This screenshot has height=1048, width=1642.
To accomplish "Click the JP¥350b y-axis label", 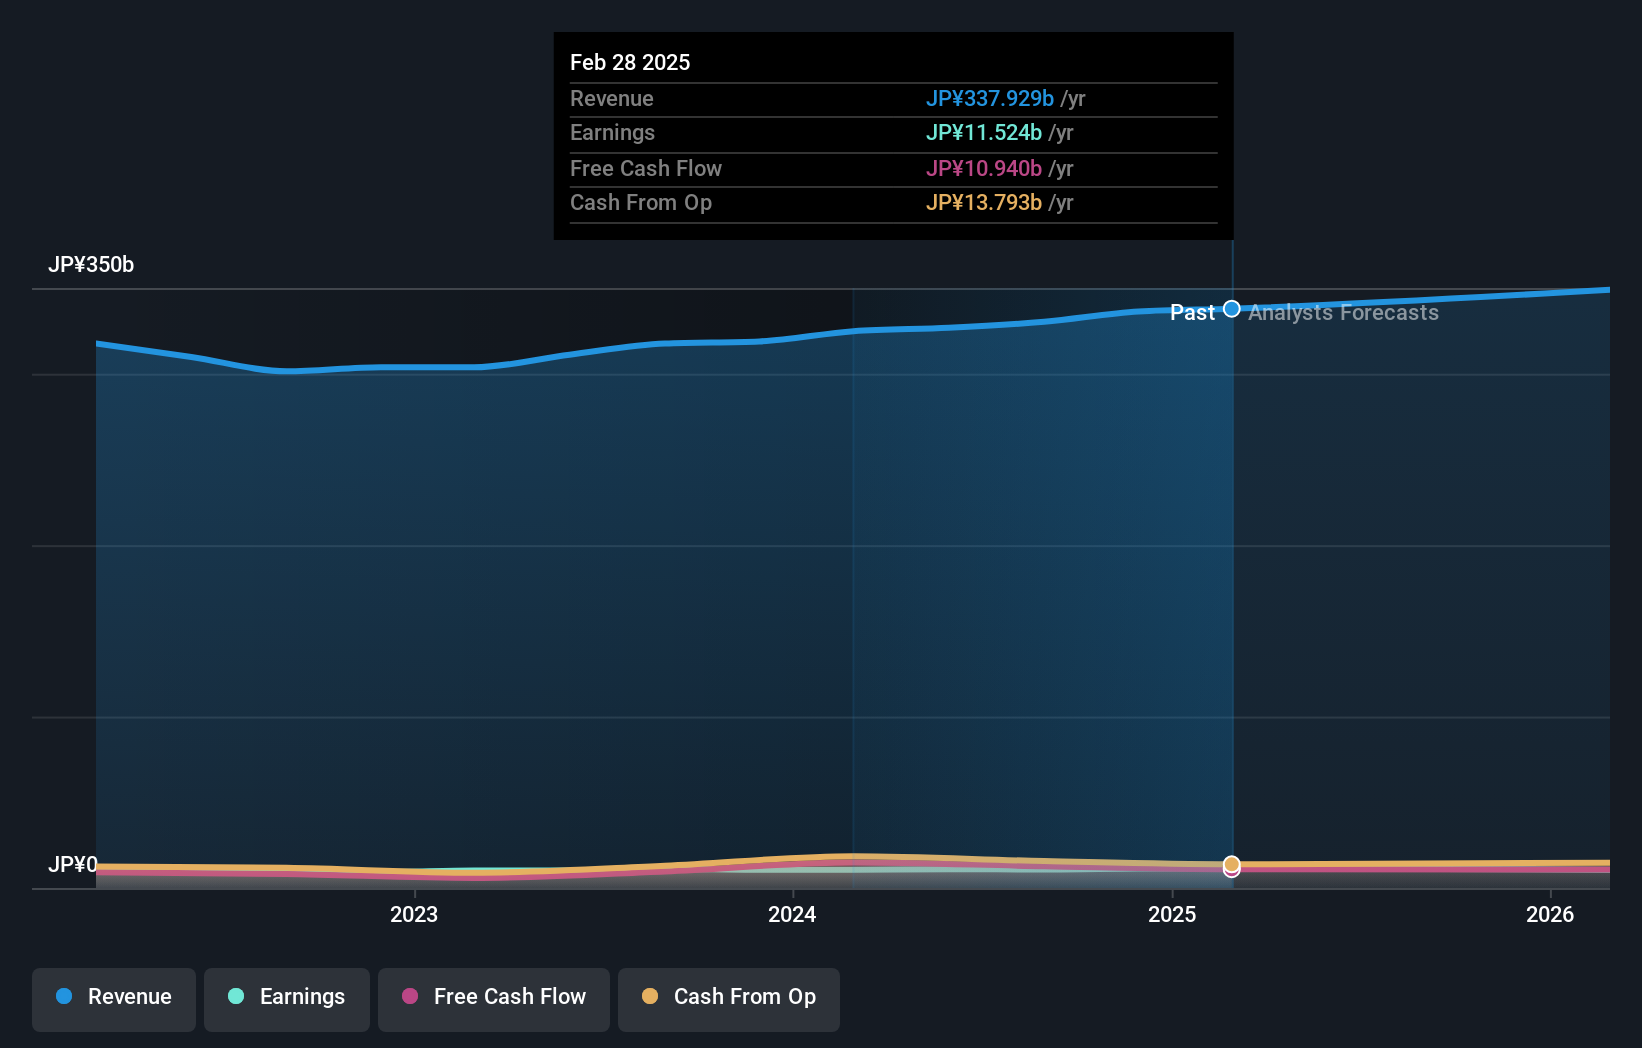I will (x=91, y=265).
